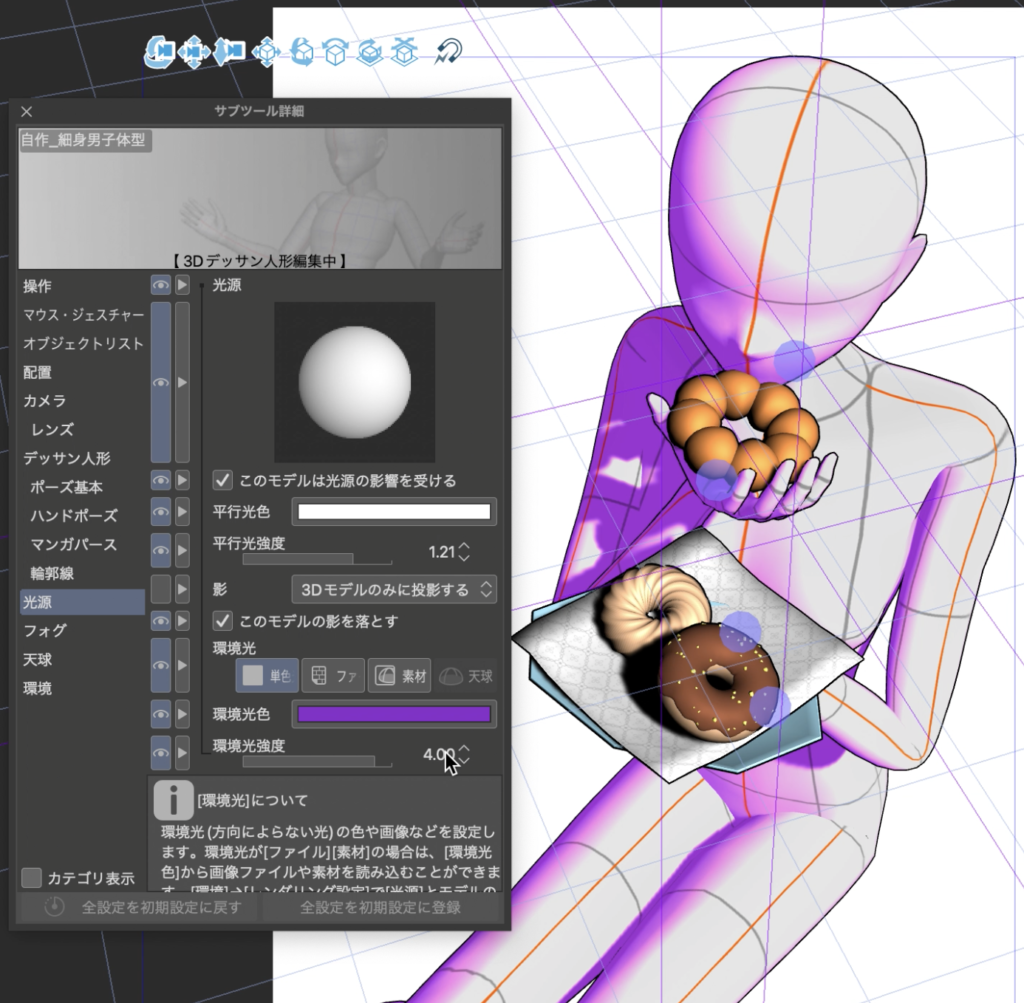
Task: Click the move 3D object cube icon
Action: [266, 50]
